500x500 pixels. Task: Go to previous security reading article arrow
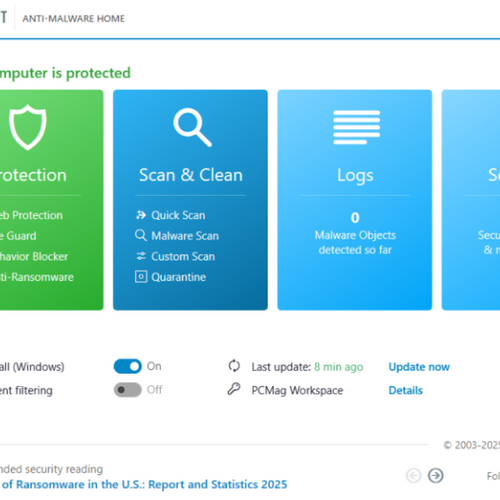413,476
